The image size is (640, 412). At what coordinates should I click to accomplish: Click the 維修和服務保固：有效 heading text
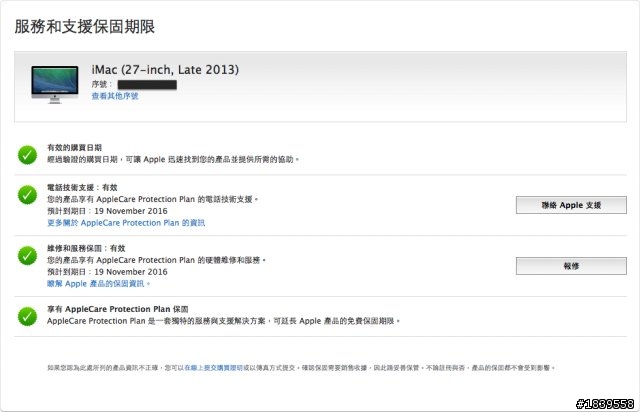tap(86, 248)
